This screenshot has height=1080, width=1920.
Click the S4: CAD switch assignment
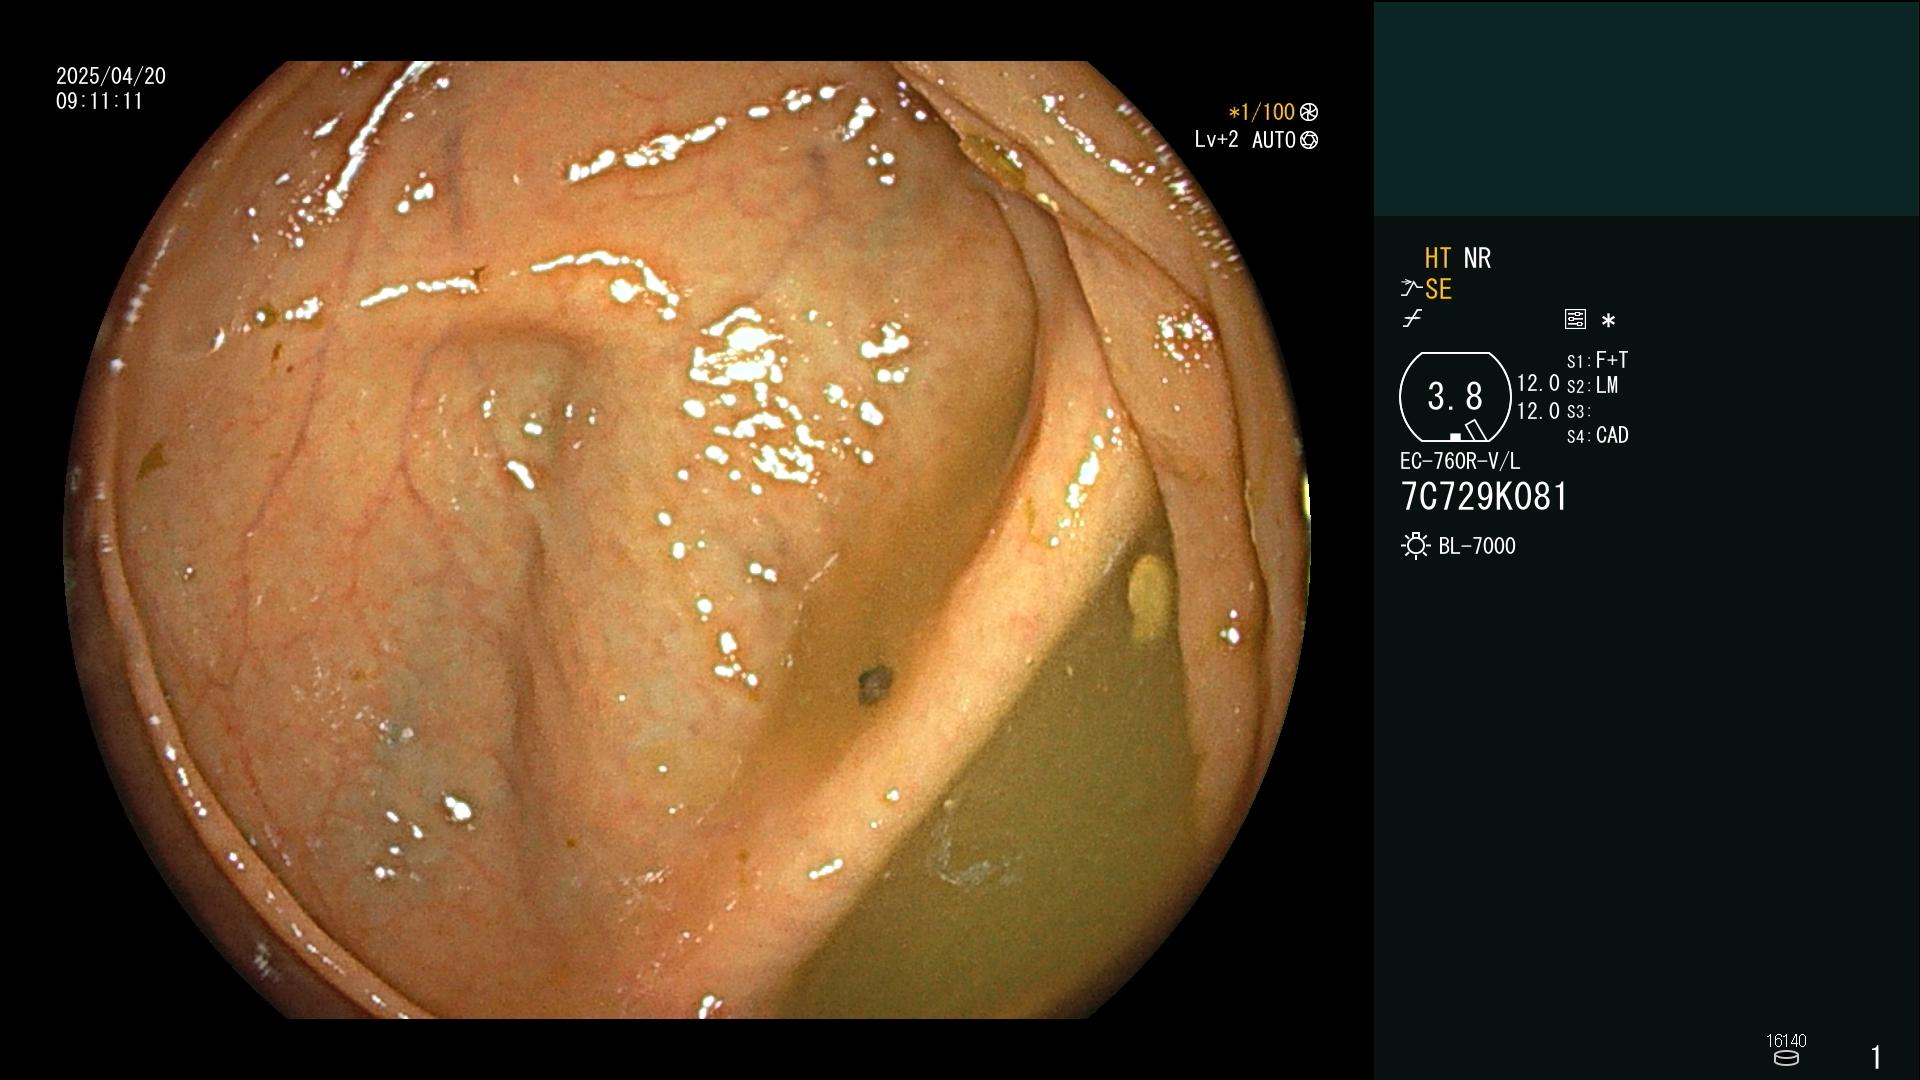pos(1597,435)
